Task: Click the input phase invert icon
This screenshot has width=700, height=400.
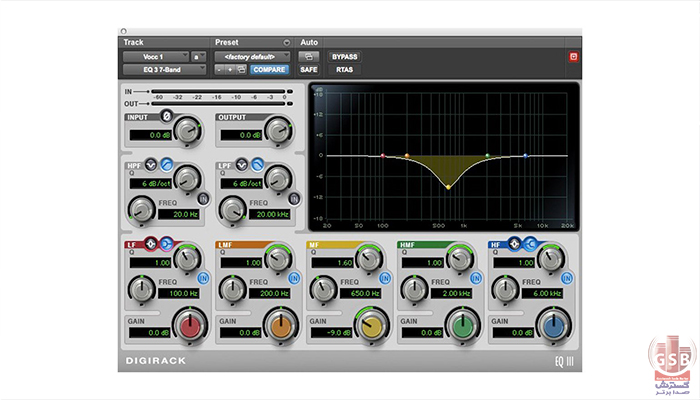Action: click(167, 116)
